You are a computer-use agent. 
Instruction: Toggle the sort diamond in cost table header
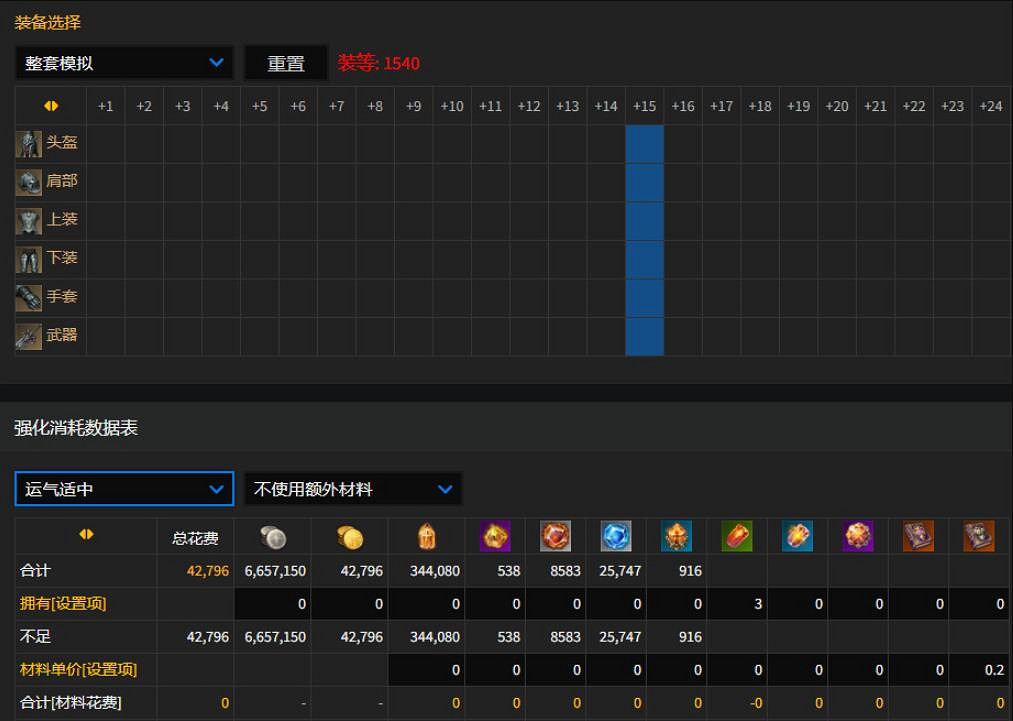pos(87,536)
